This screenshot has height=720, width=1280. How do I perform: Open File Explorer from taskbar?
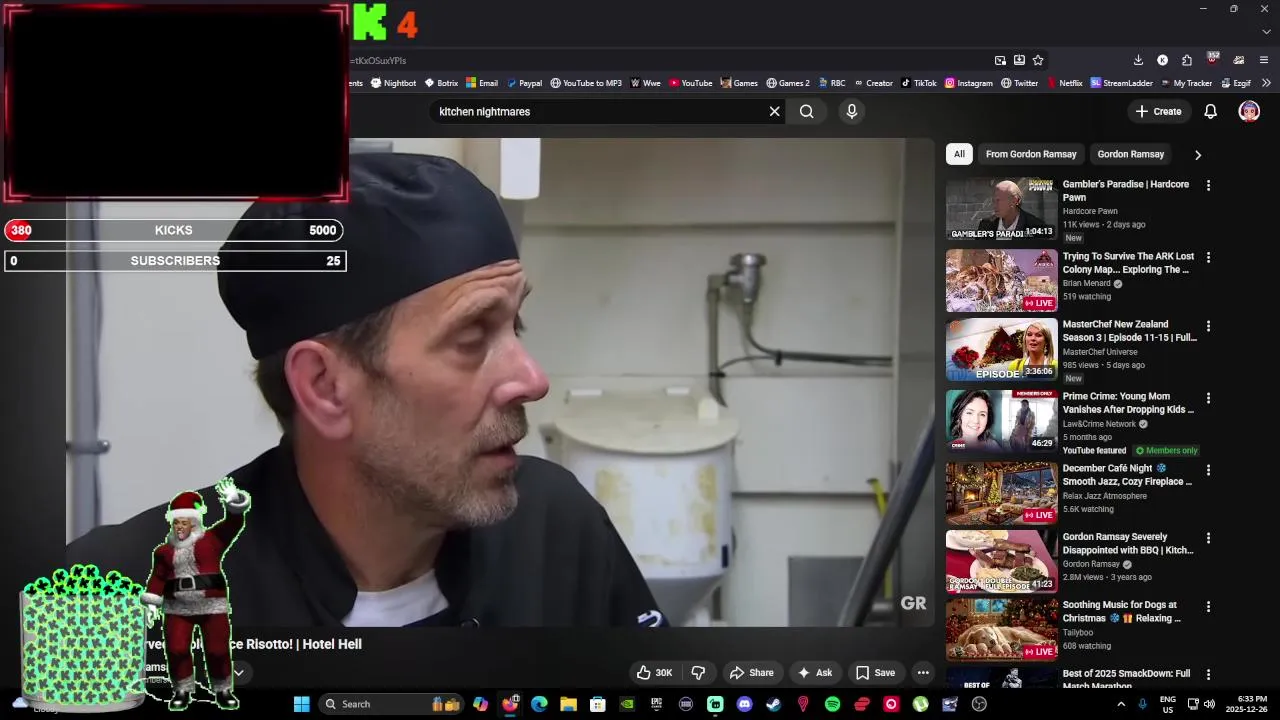coord(568,704)
